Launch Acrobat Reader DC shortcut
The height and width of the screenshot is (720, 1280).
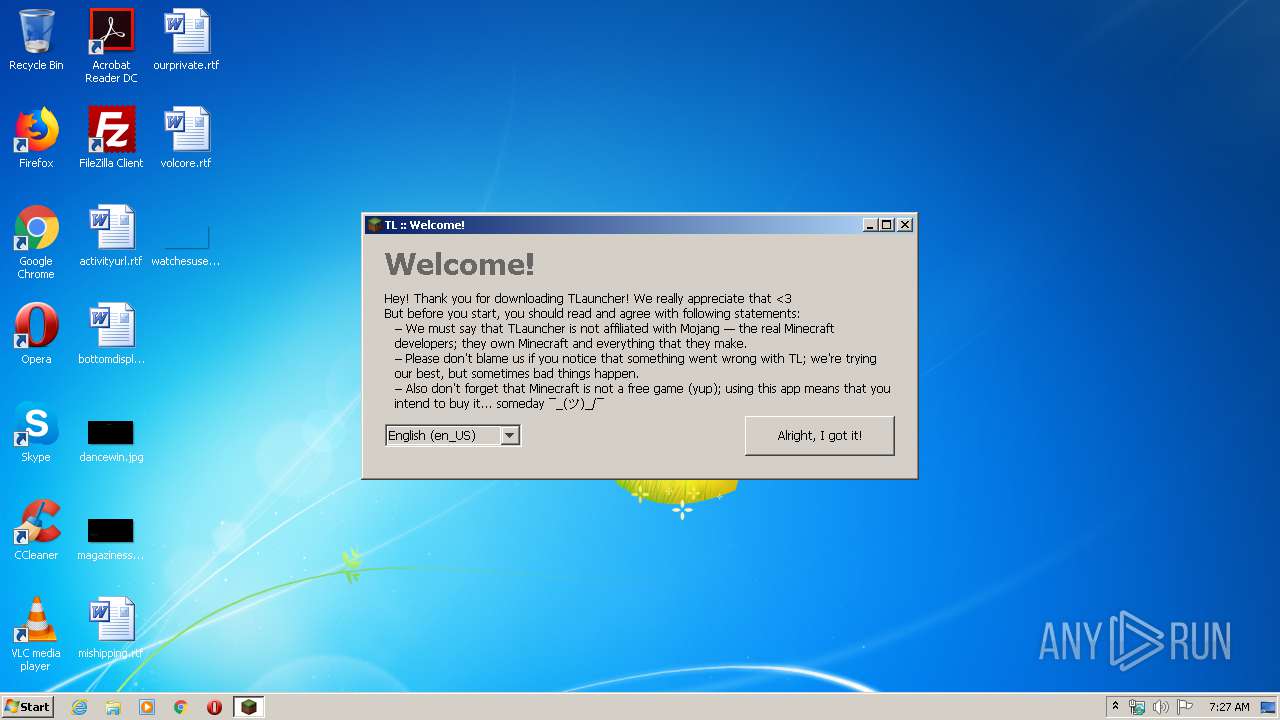111,46
